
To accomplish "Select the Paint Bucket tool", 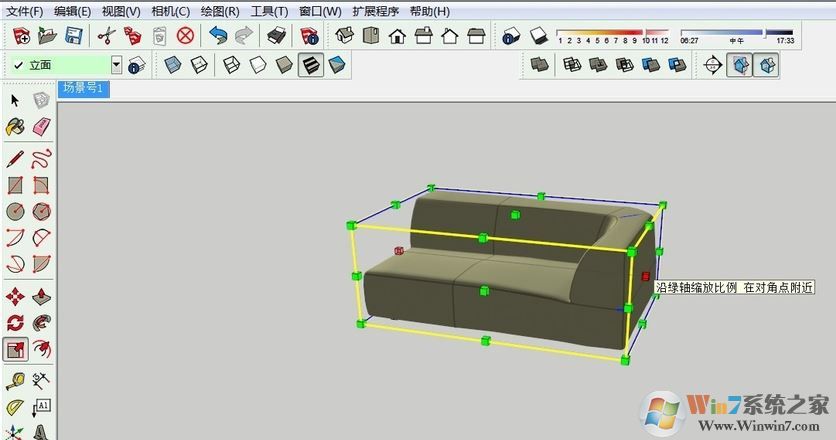I will [x=15, y=127].
